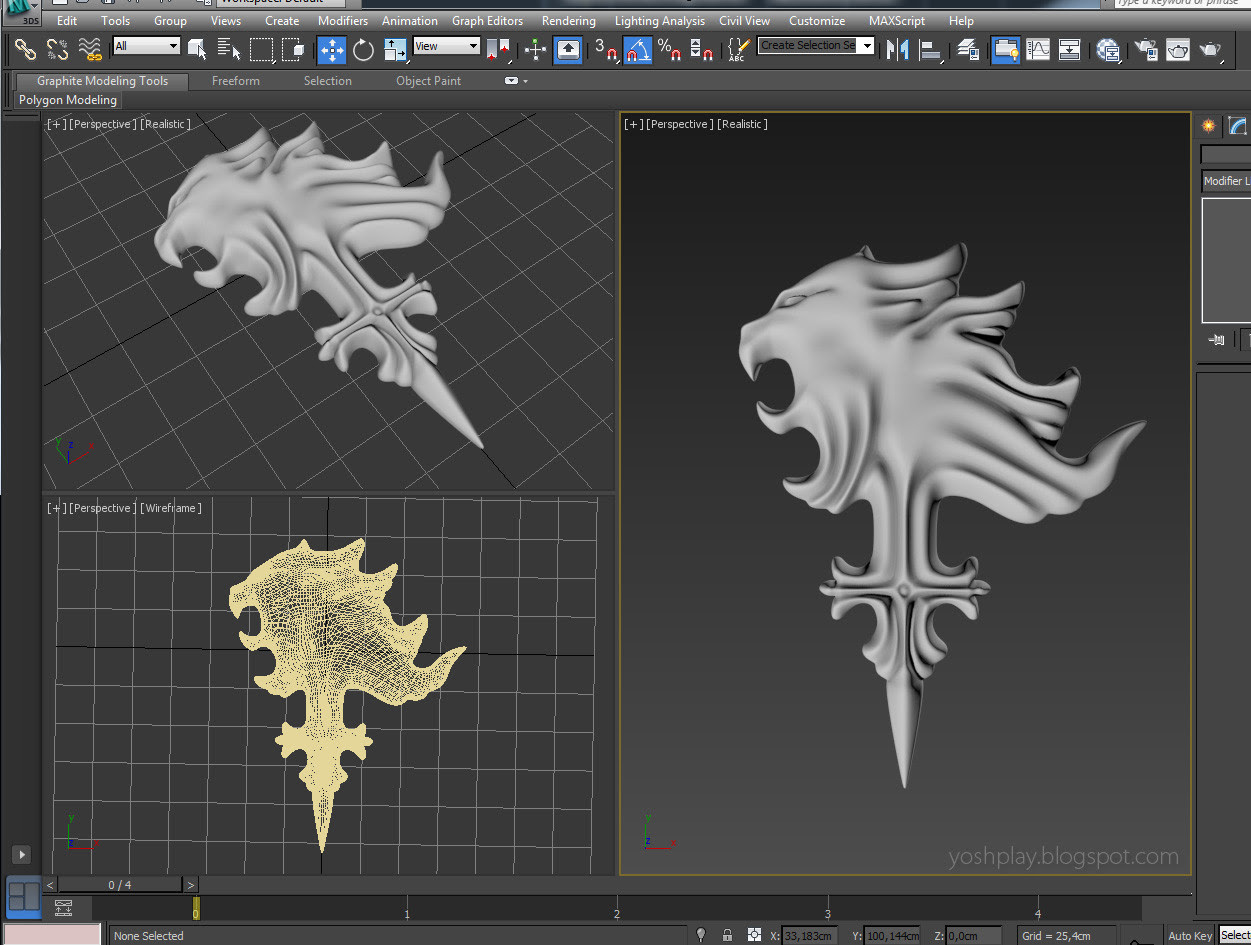This screenshot has height=945, width=1251.
Task: Open Render Setup dialog
Action: pyautogui.click(x=1146, y=48)
